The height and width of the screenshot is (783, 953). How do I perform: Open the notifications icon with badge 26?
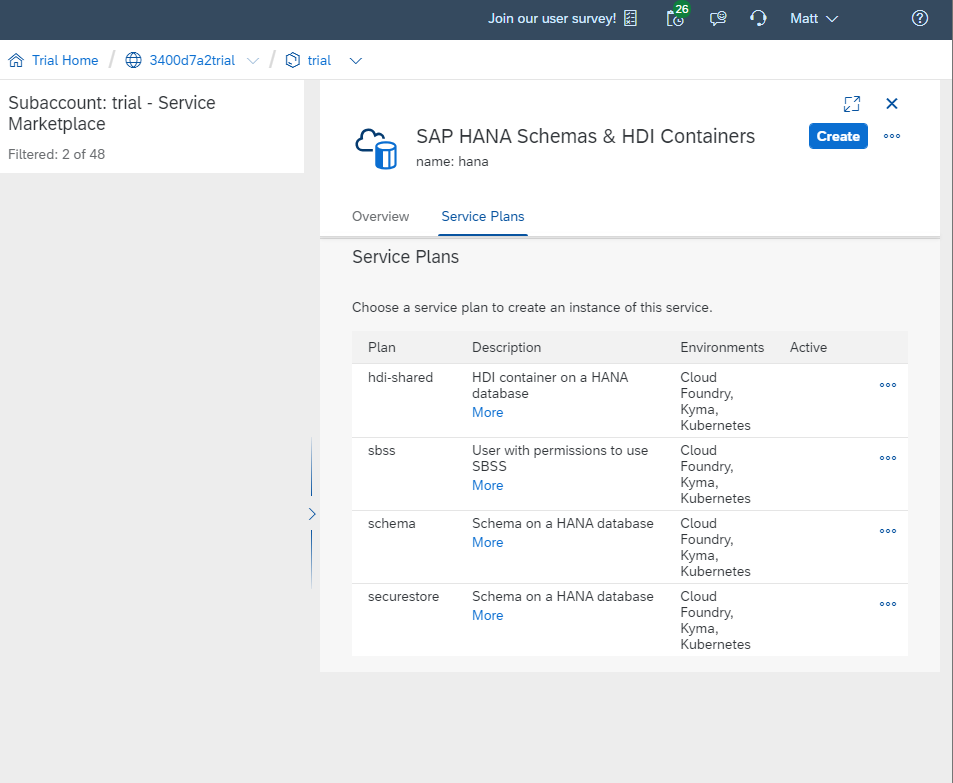pyautogui.click(x=676, y=18)
